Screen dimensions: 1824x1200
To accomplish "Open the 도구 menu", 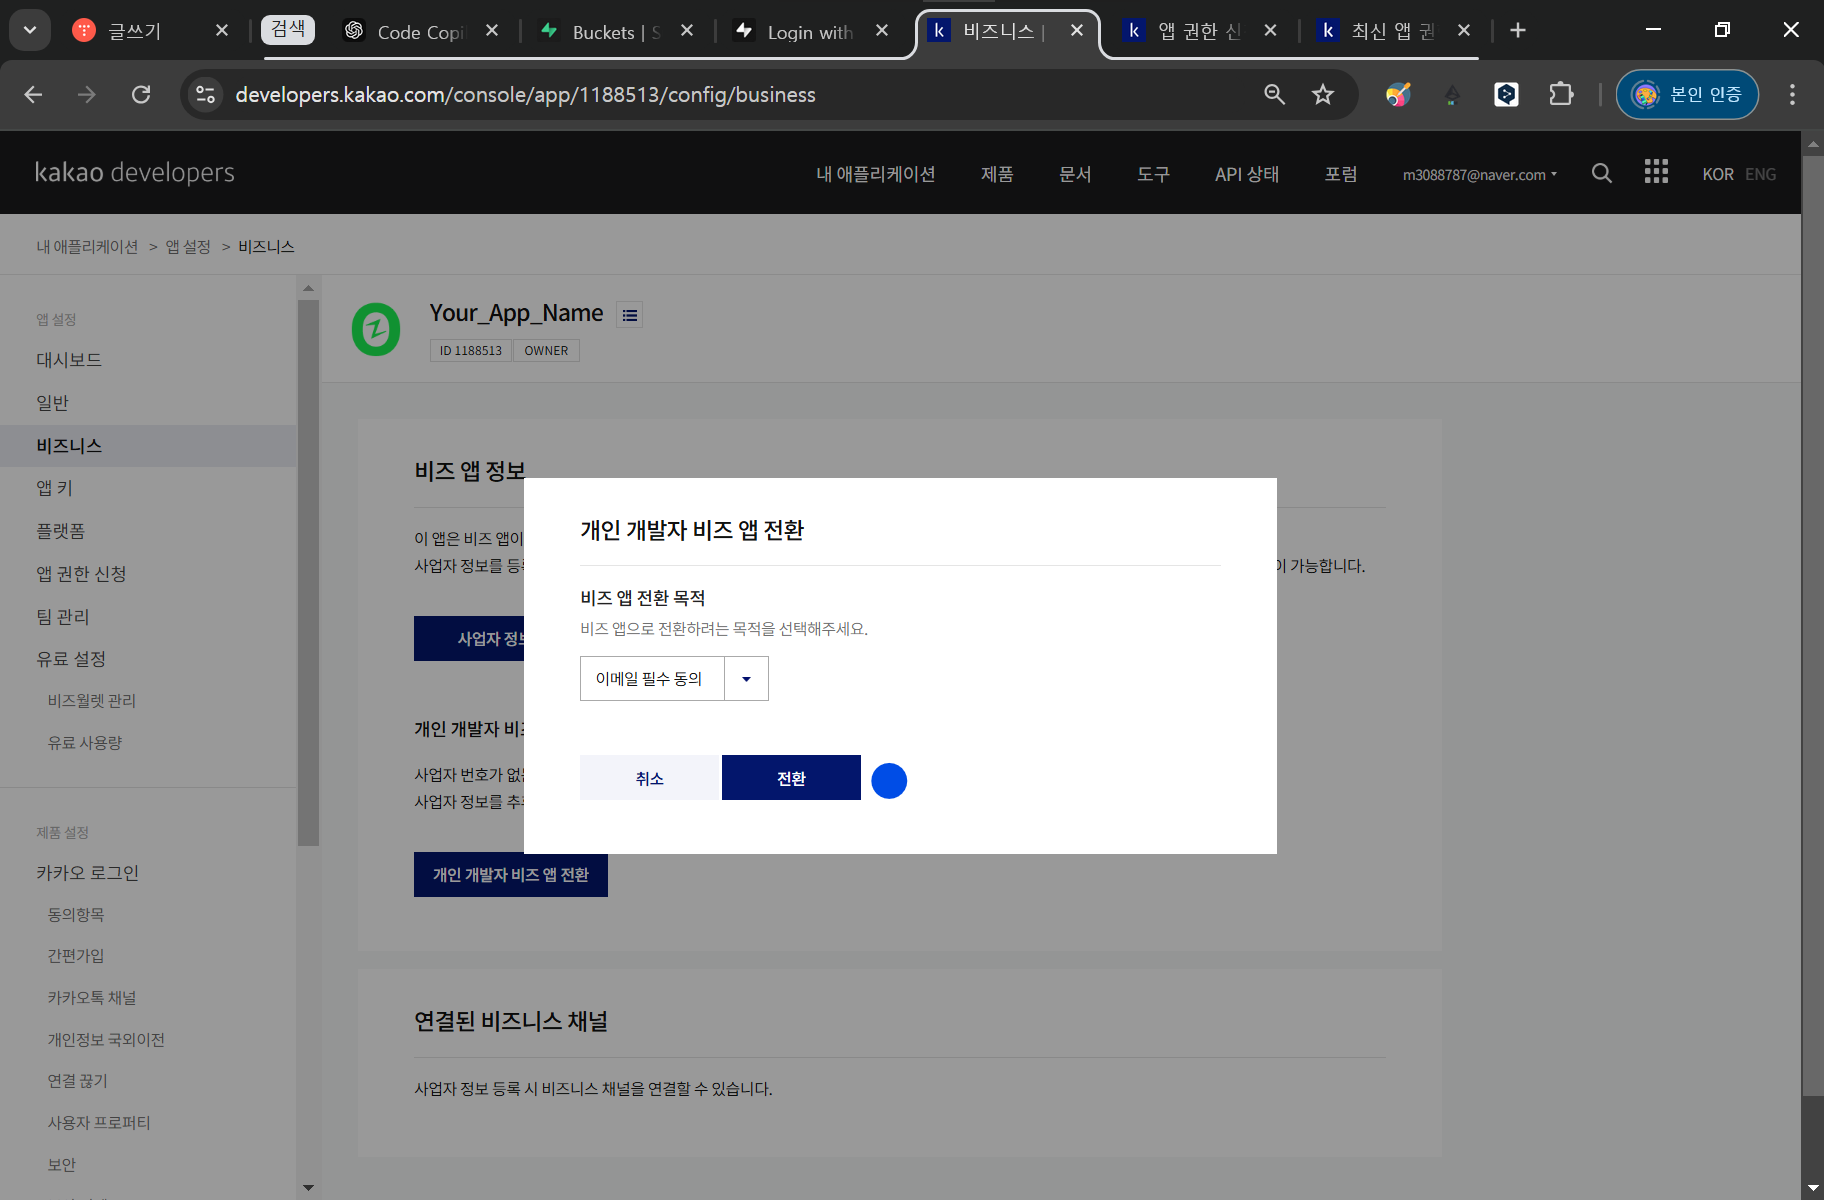I will coord(1153,174).
